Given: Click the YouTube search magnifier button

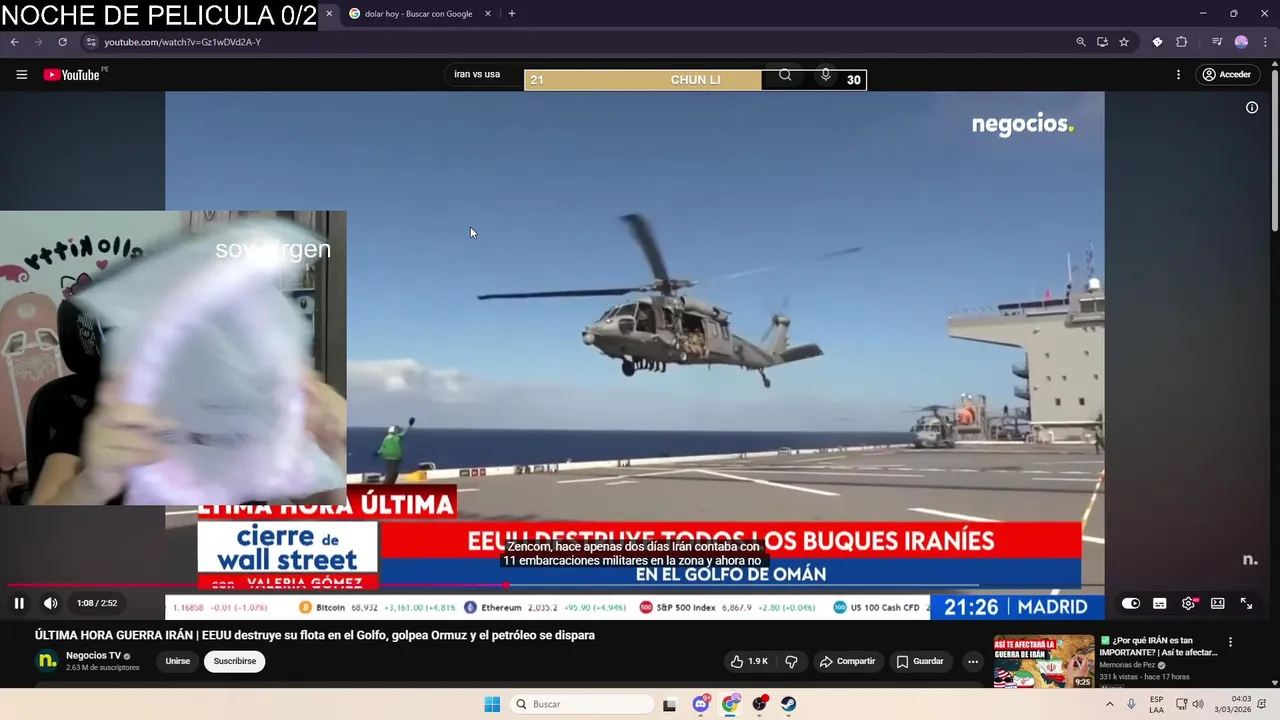Looking at the screenshot, I should pyautogui.click(x=785, y=74).
